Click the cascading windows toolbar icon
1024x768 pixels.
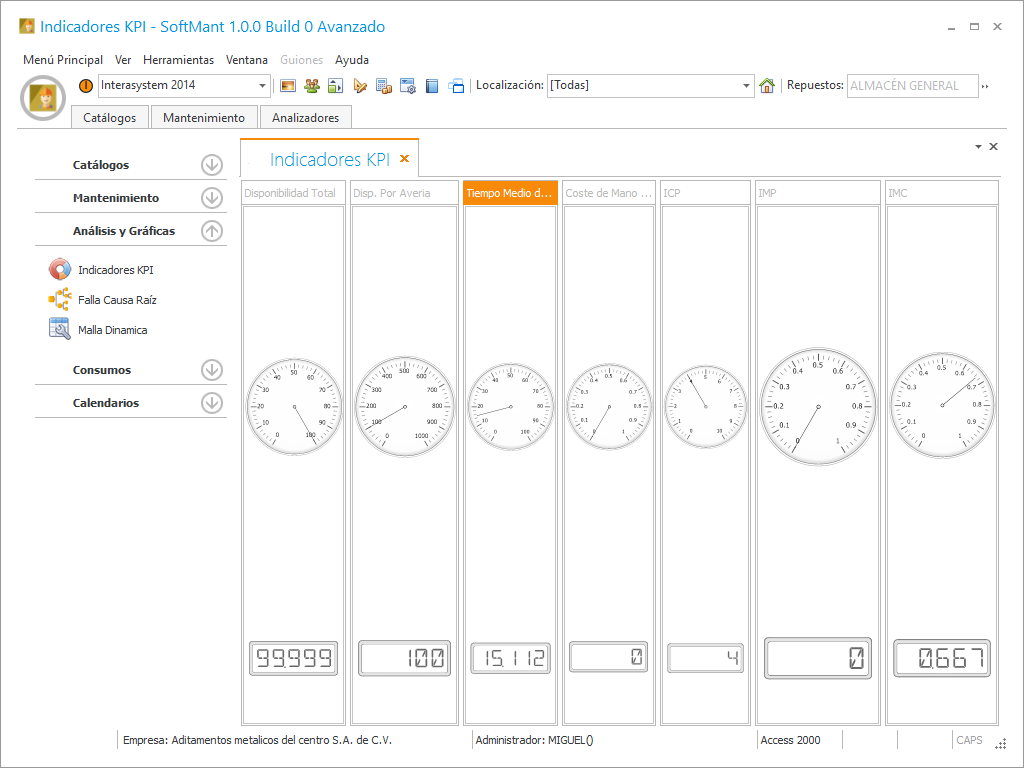click(456, 86)
